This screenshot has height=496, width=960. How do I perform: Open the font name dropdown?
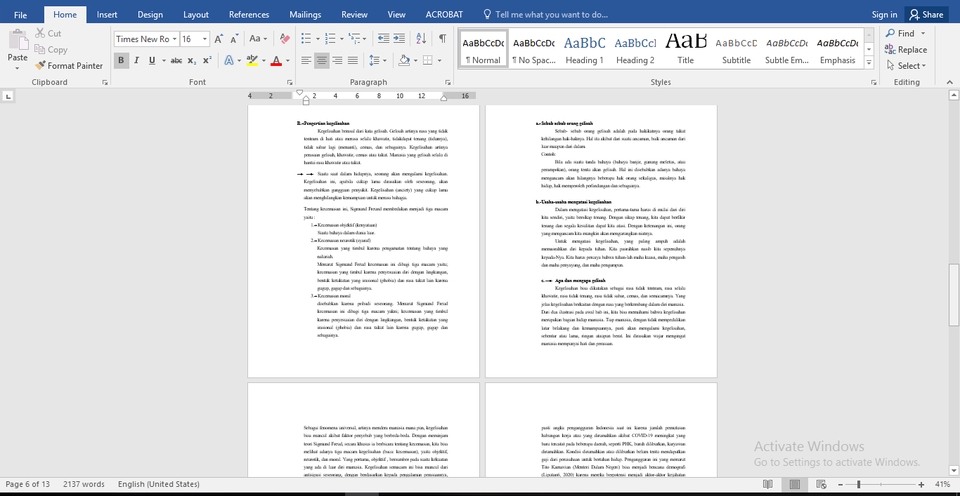point(174,39)
